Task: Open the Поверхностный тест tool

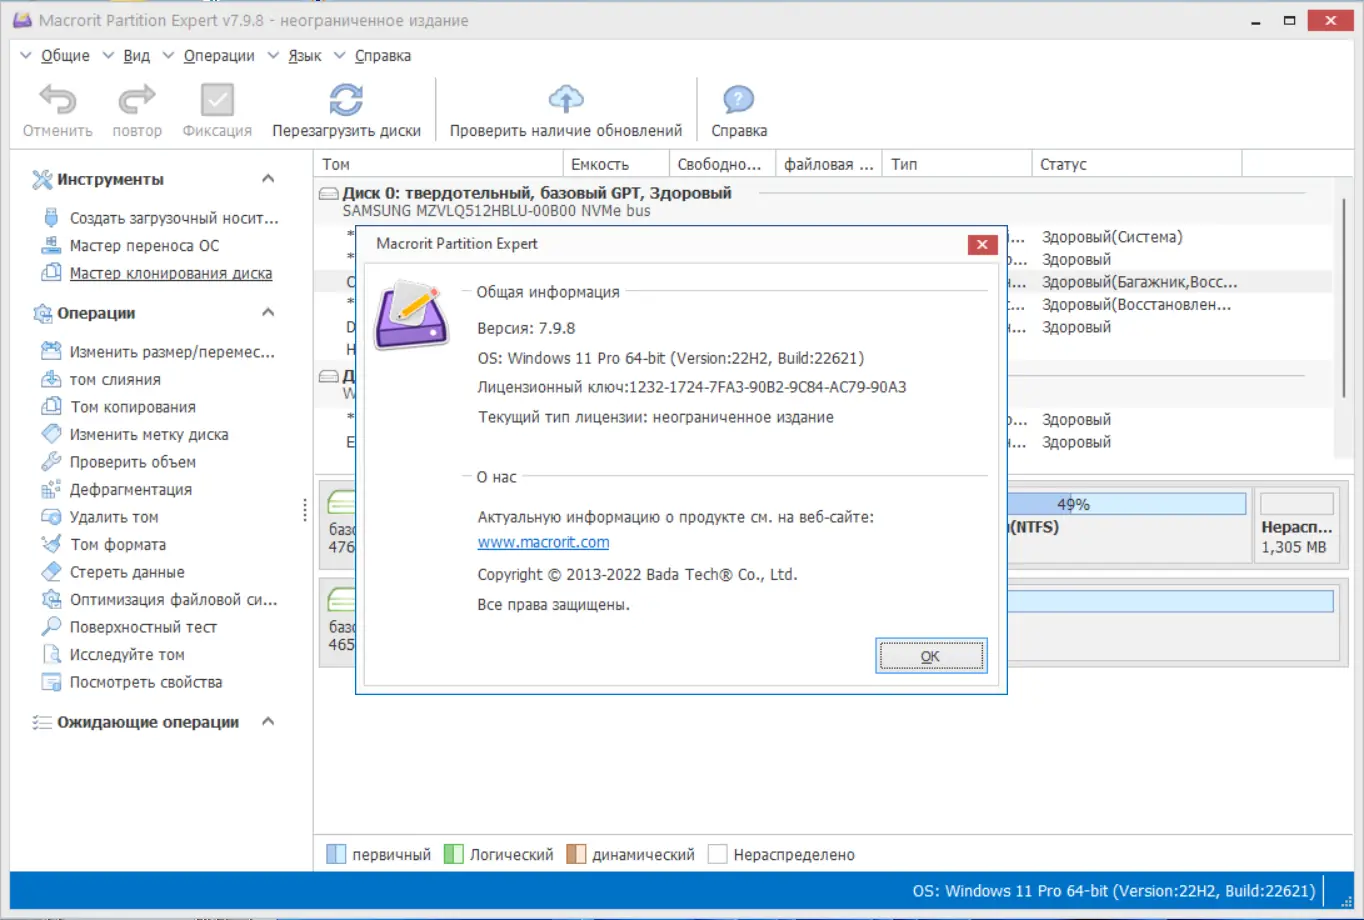Action: (134, 627)
